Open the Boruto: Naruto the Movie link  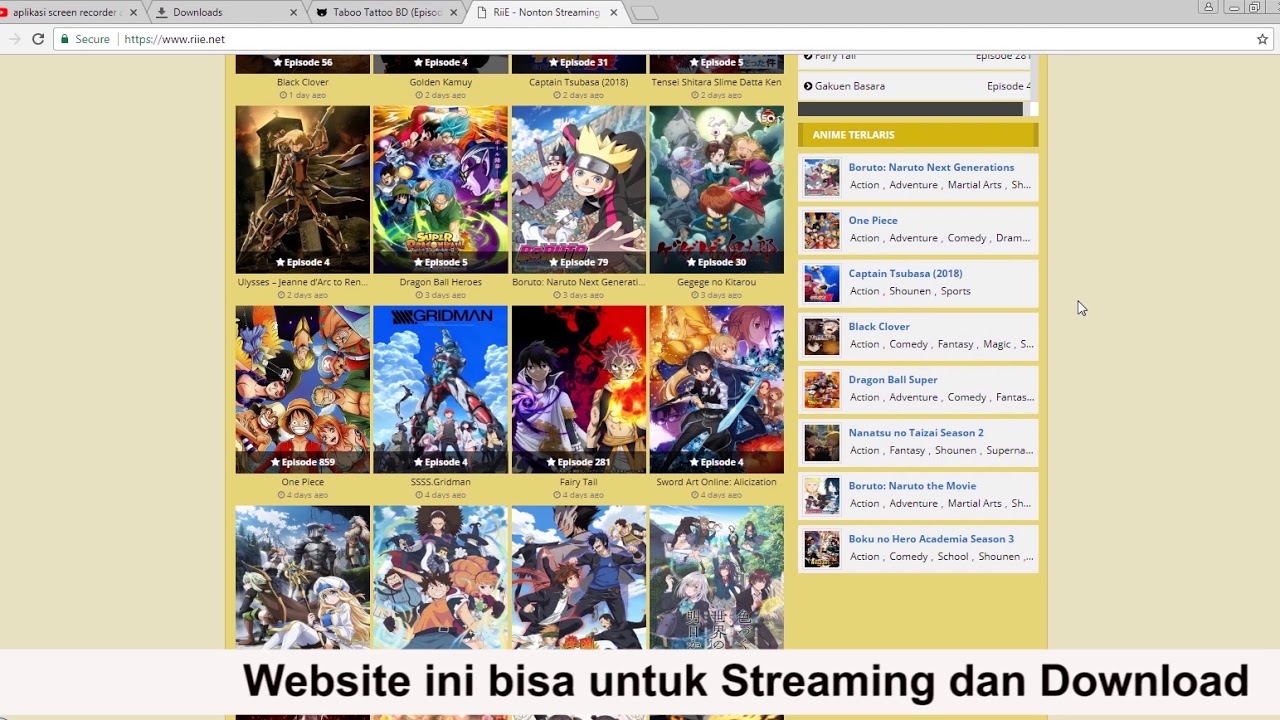[912, 485]
